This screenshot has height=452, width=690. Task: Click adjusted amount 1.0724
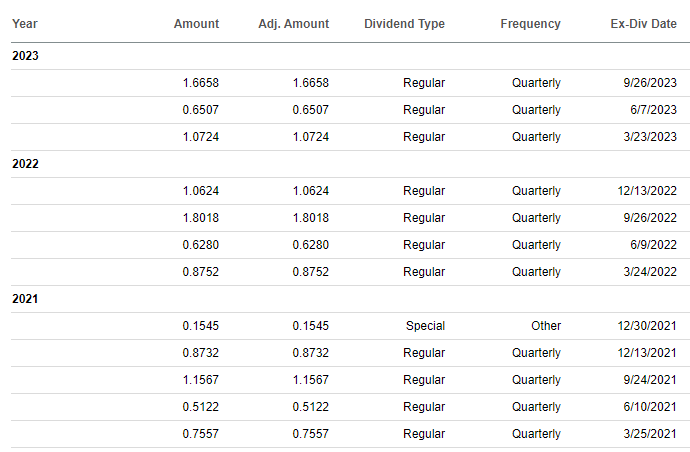coord(311,137)
